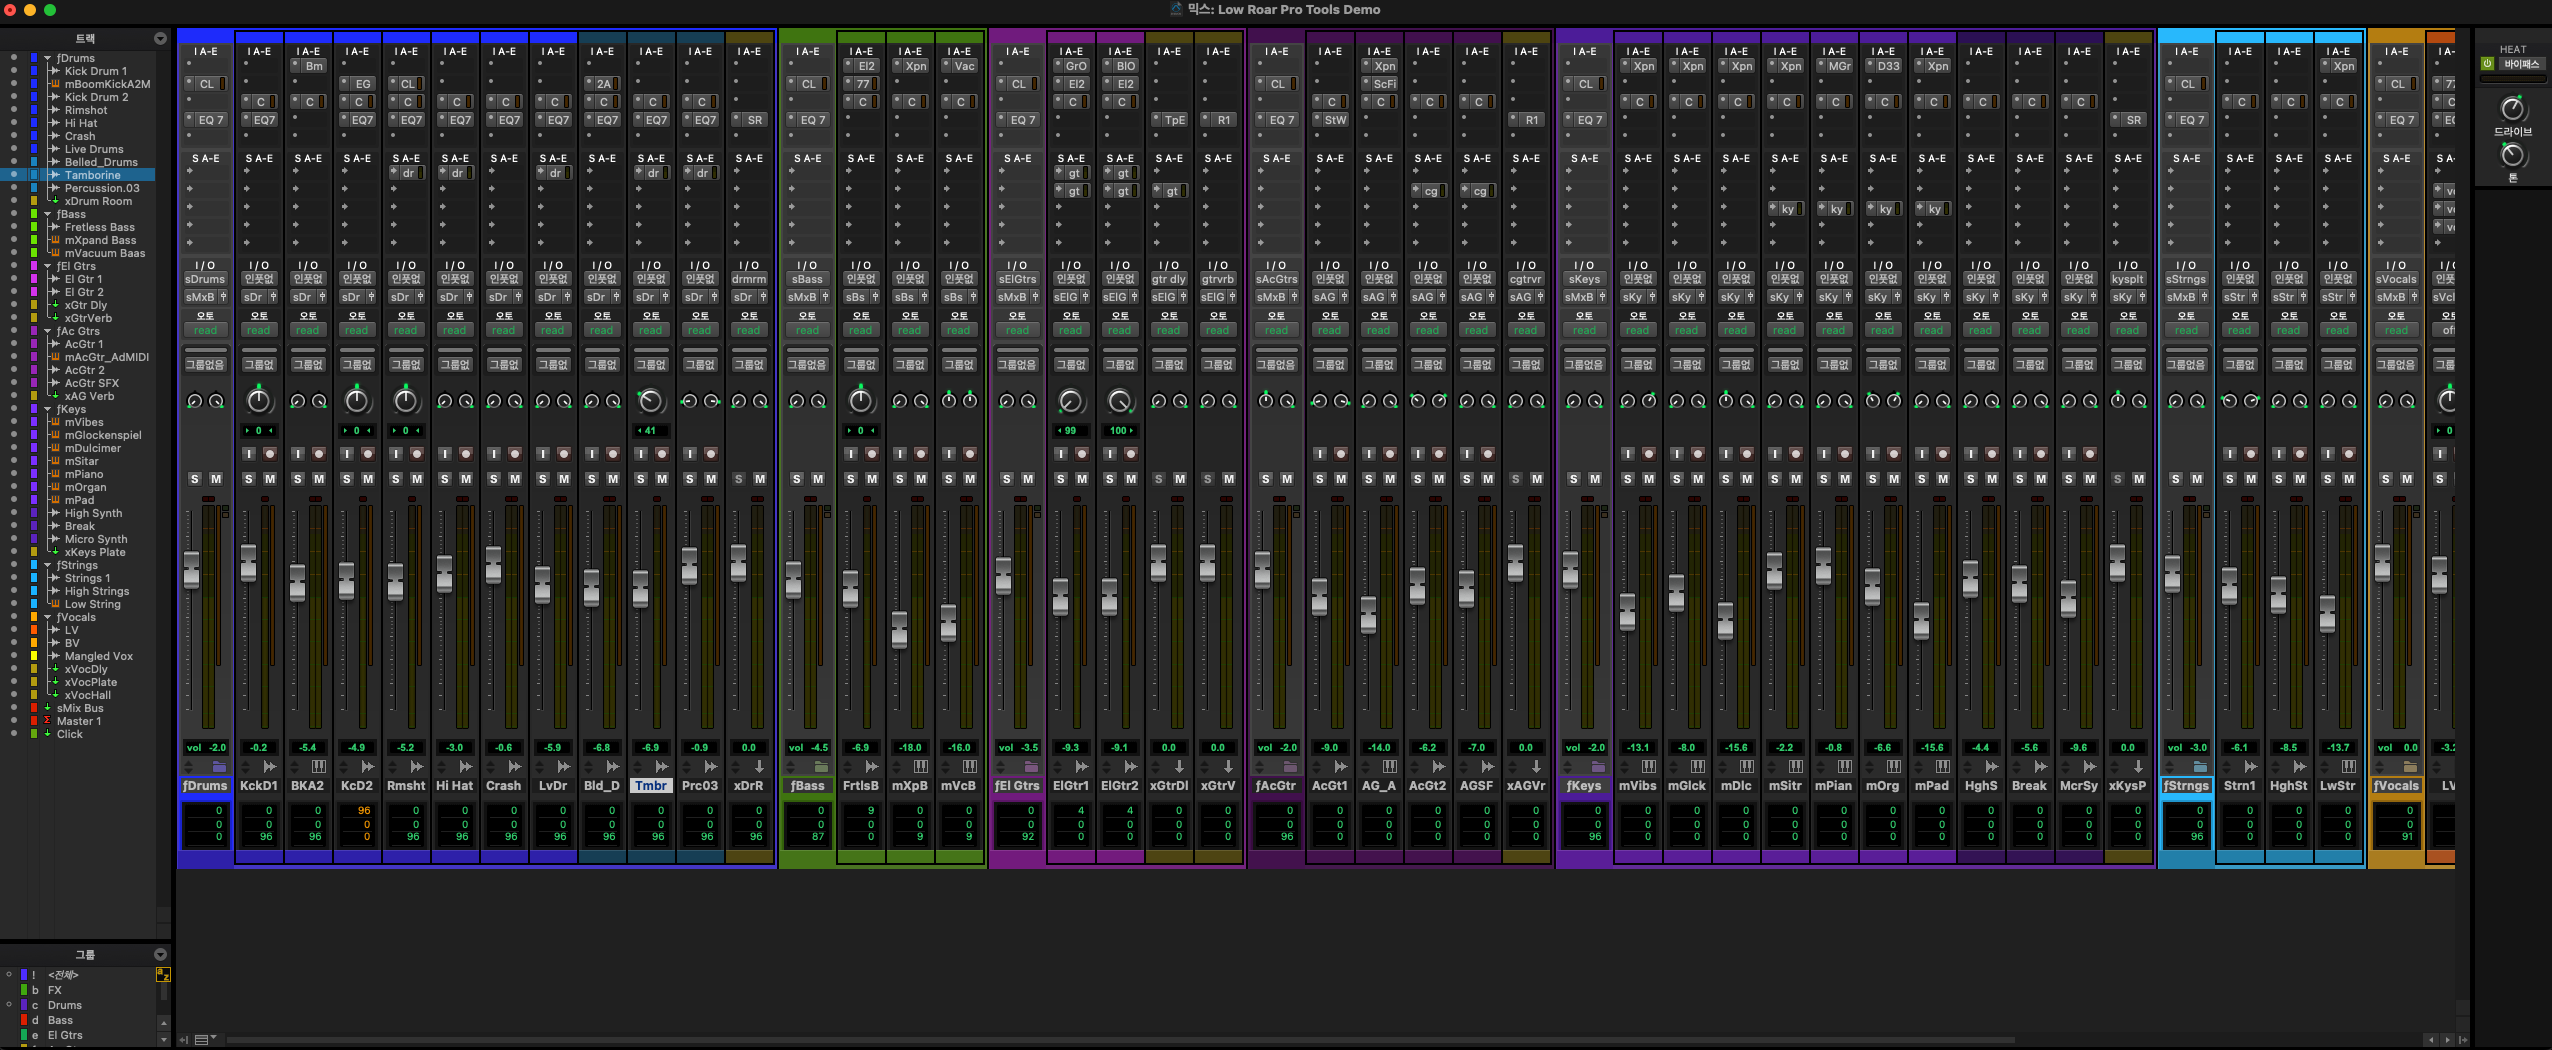Open 2A insert on Bld_D channel
Viewport: 2552px width, 1050px height.
coord(604,84)
